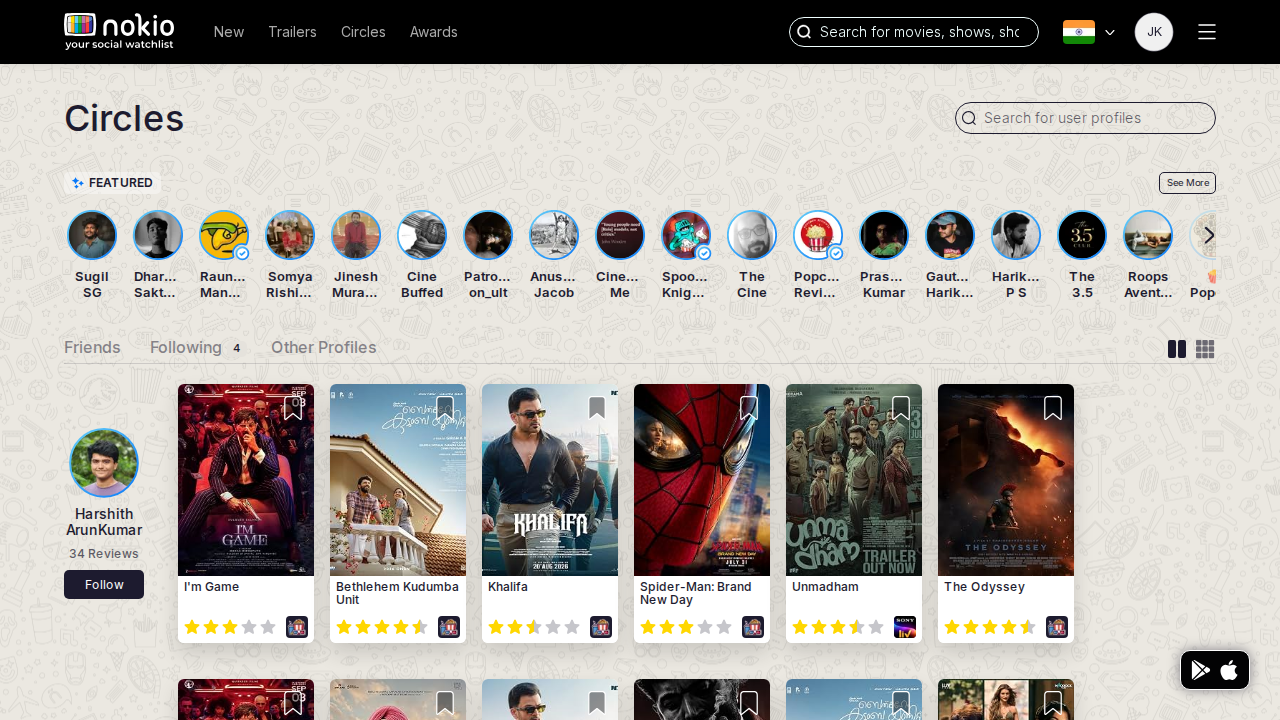Image resolution: width=1280 pixels, height=720 pixels.
Task: Open The Odyssey poster
Action: click(1006, 480)
